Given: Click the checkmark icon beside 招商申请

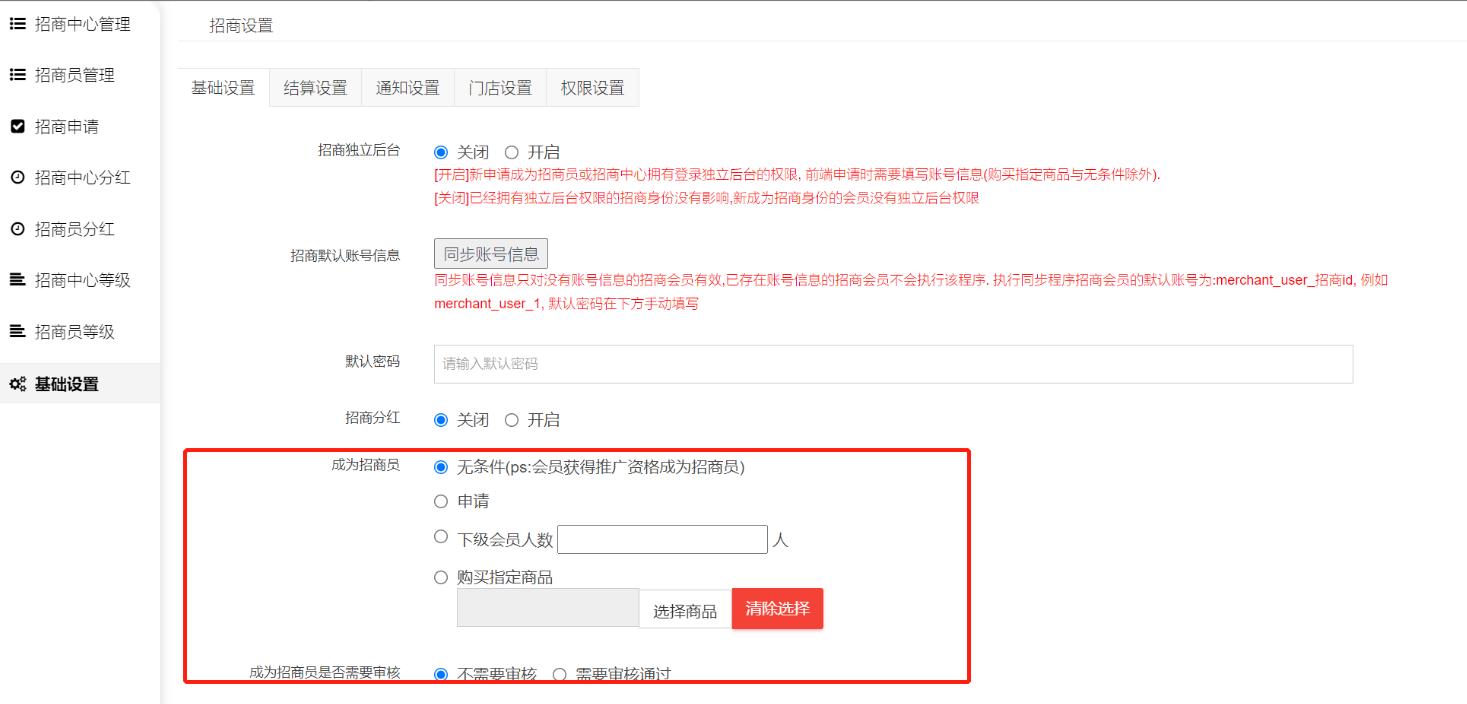Looking at the screenshot, I should click(x=17, y=127).
